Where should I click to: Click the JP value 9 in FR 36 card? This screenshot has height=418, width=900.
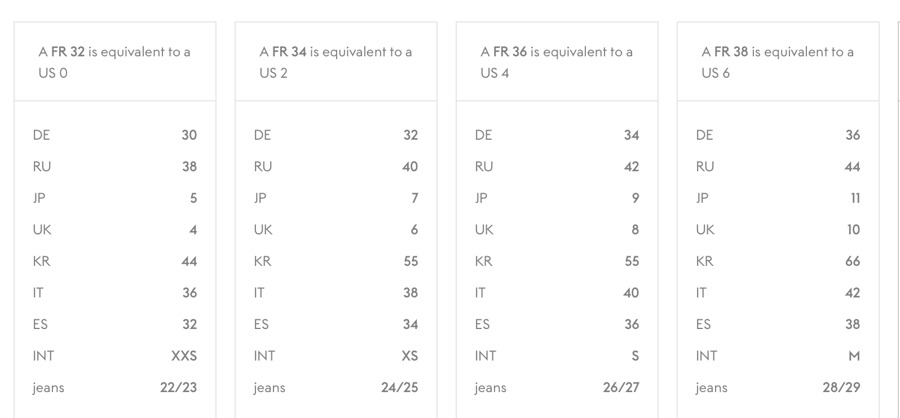click(635, 198)
